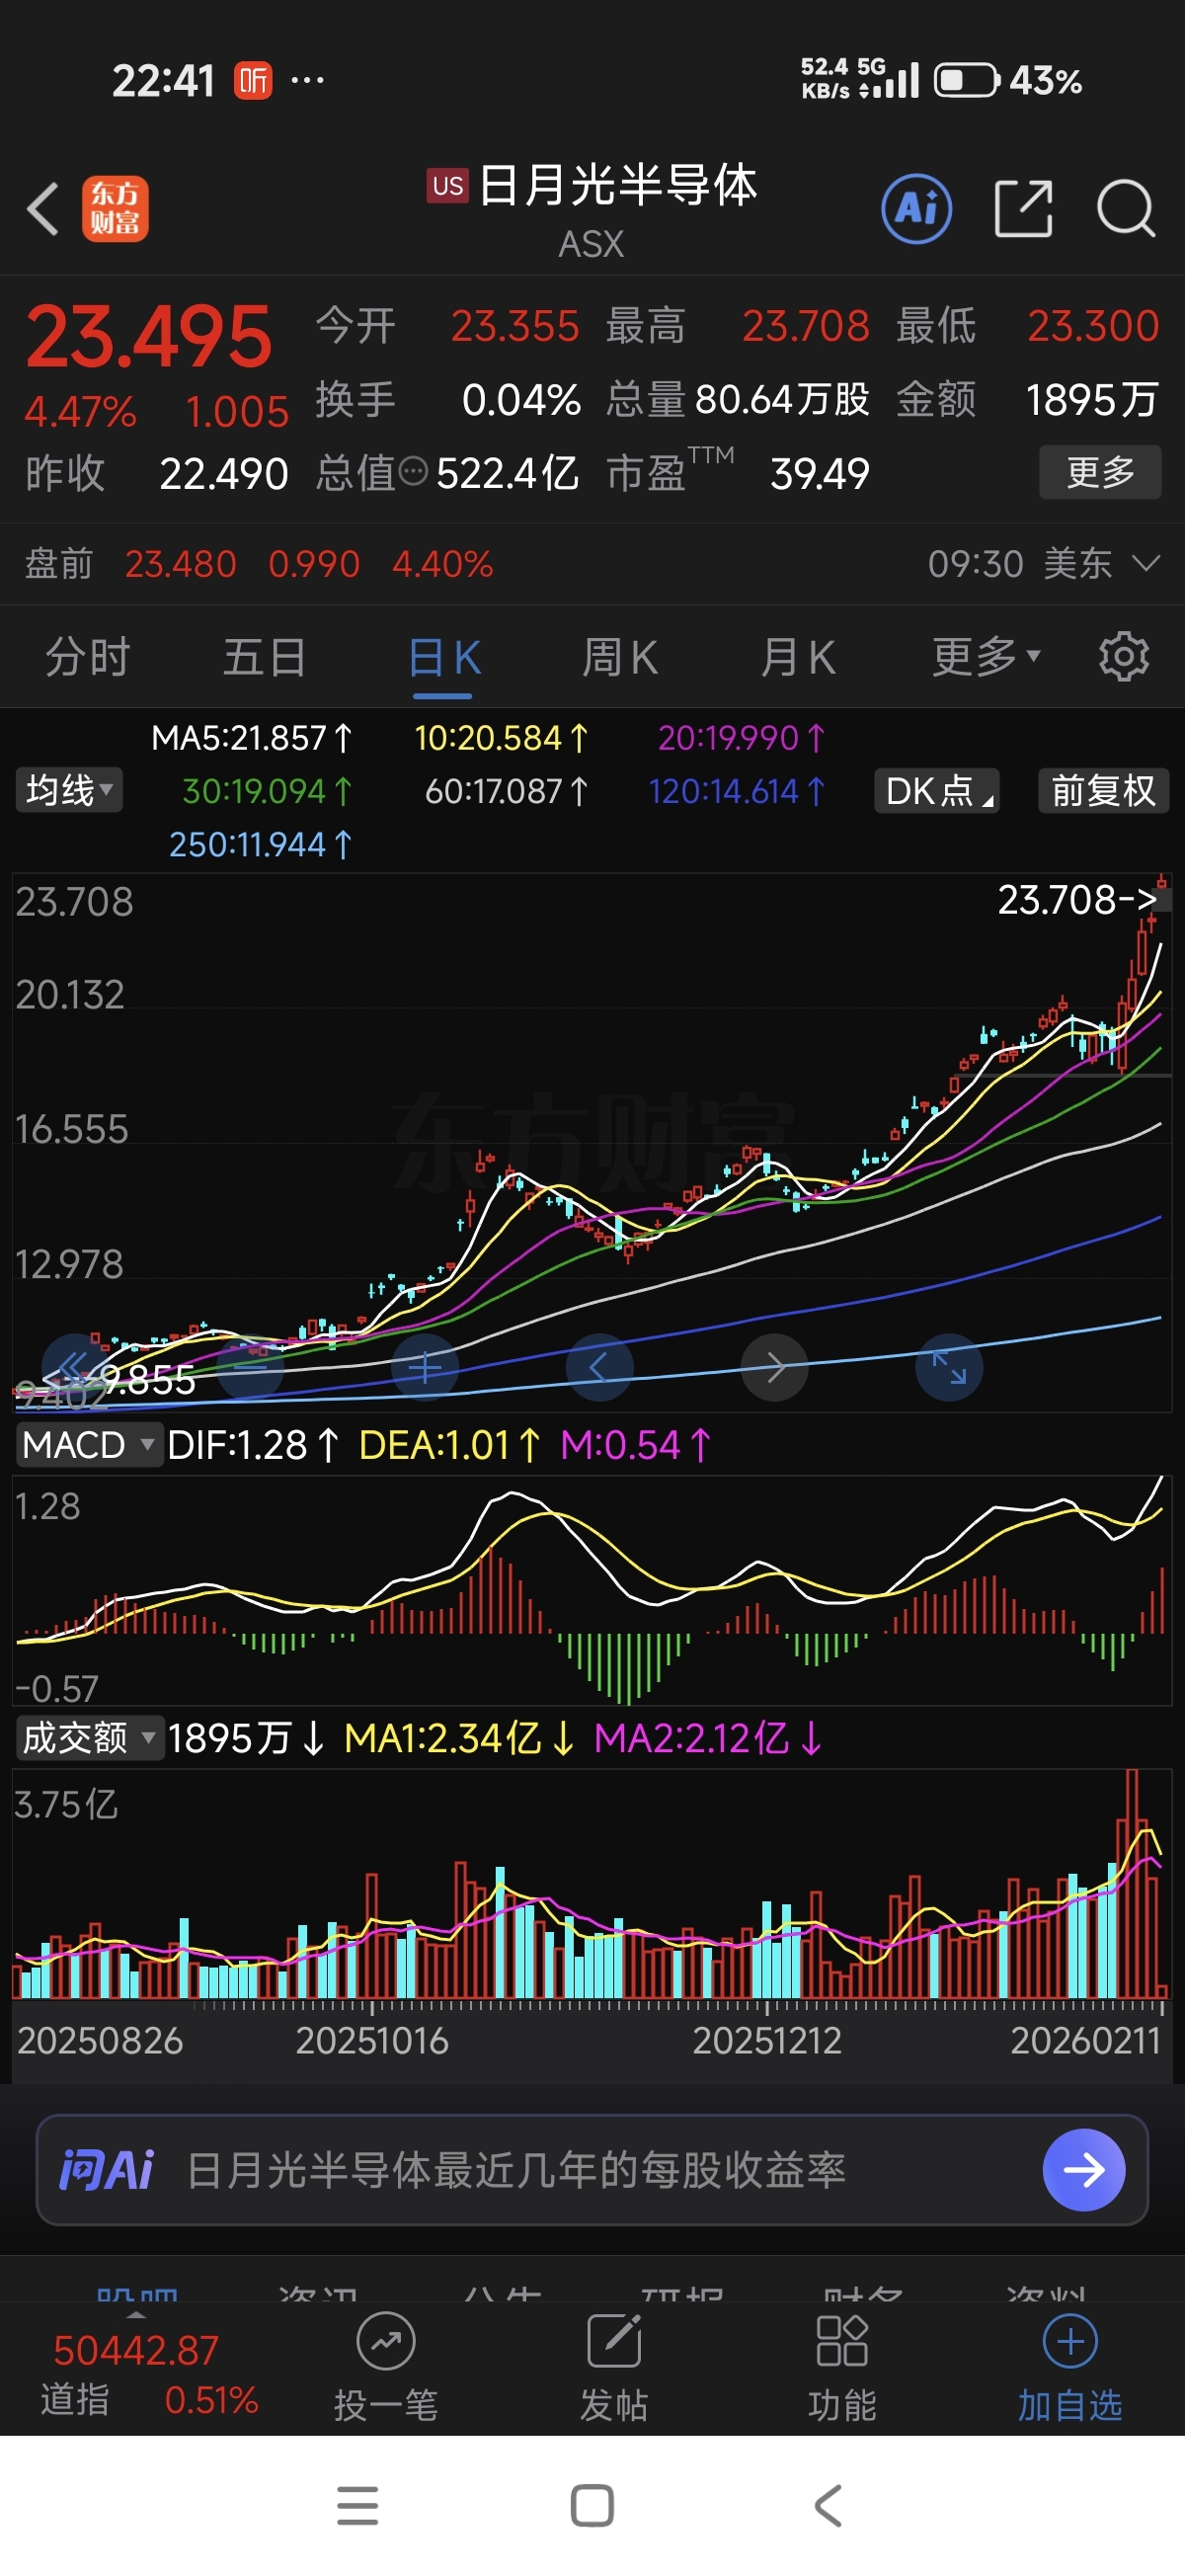
Task: Open the MACD indicator dropdown
Action: [x=88, y=1445]
